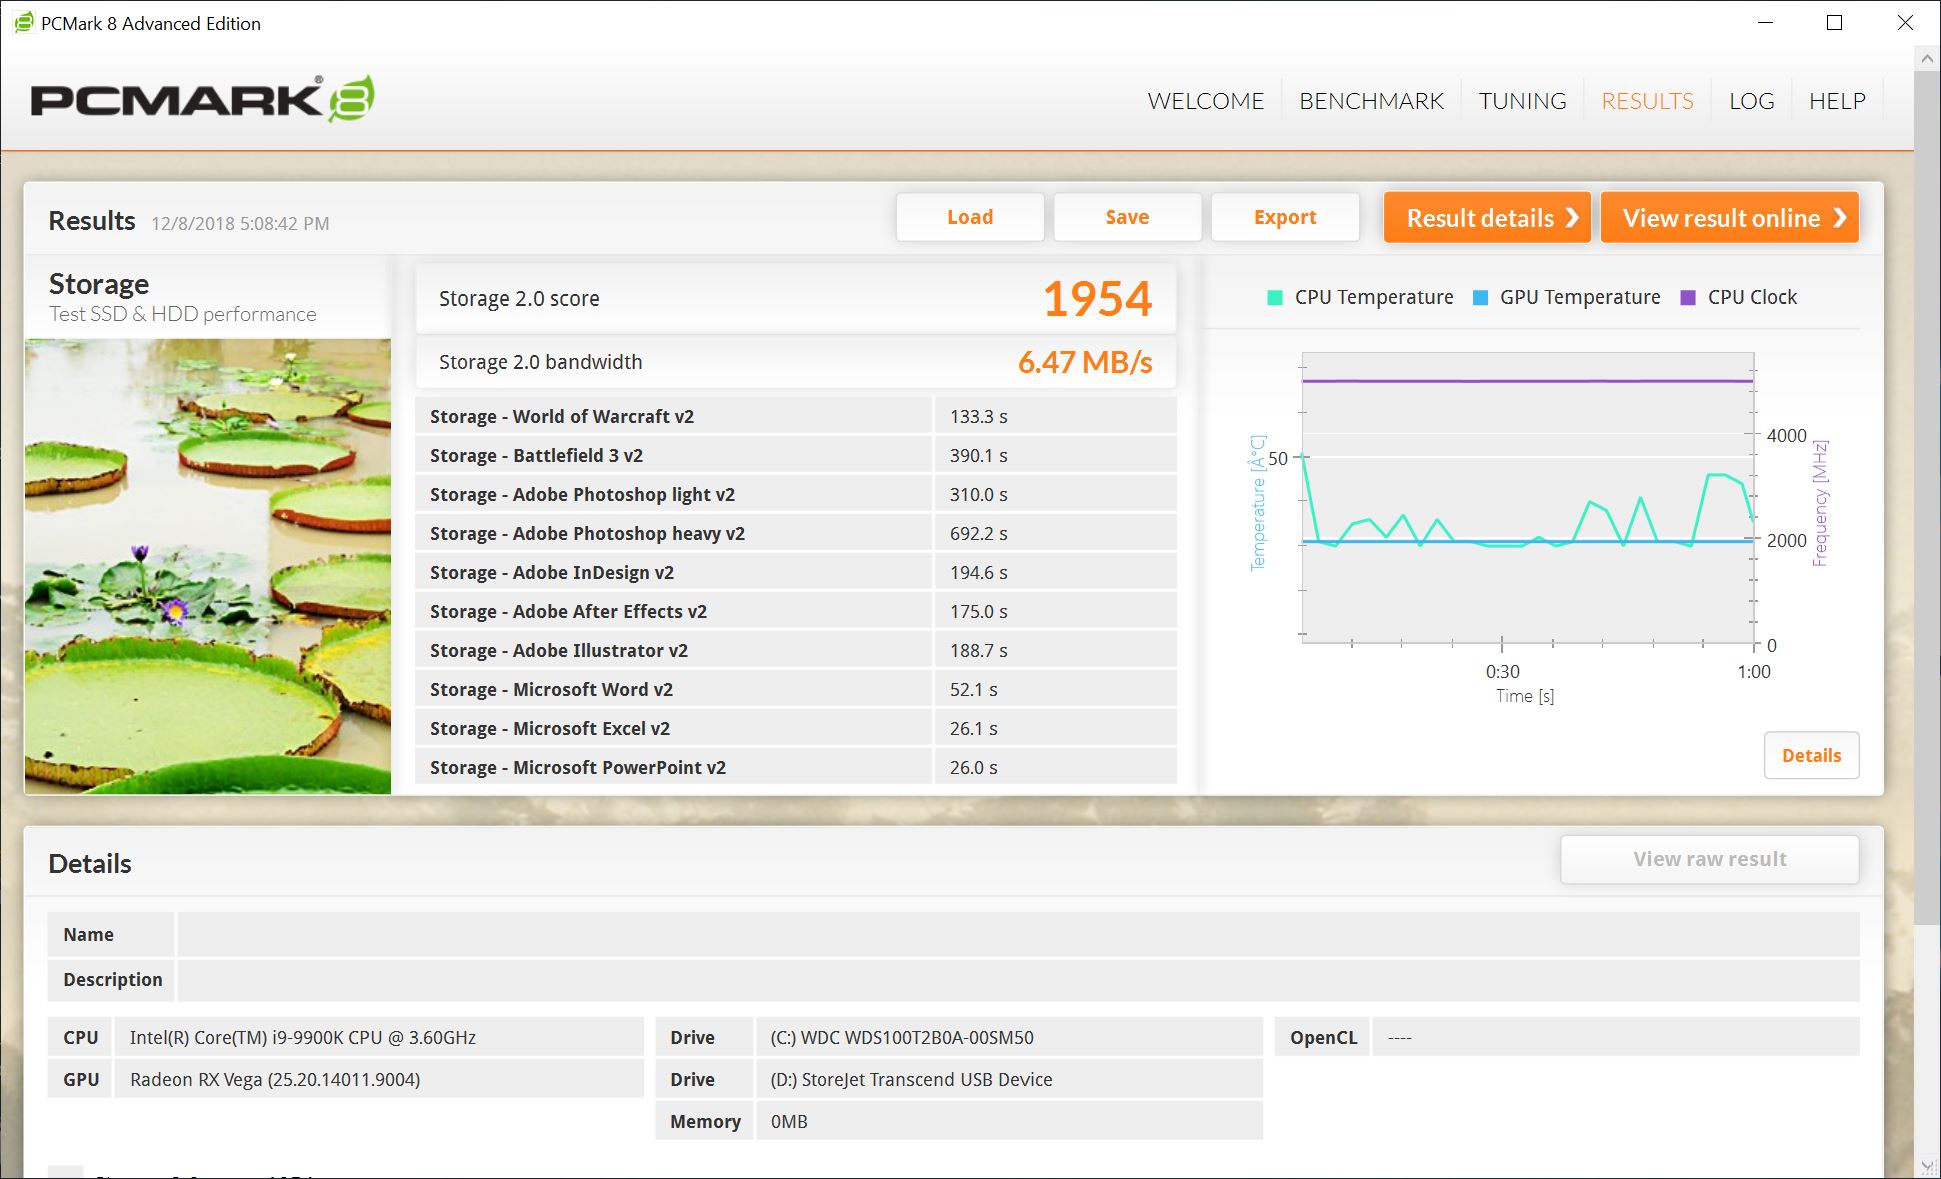Save the benchmark result
This screenshot has height=1179, width=1941.
[x=1127, y=217]
